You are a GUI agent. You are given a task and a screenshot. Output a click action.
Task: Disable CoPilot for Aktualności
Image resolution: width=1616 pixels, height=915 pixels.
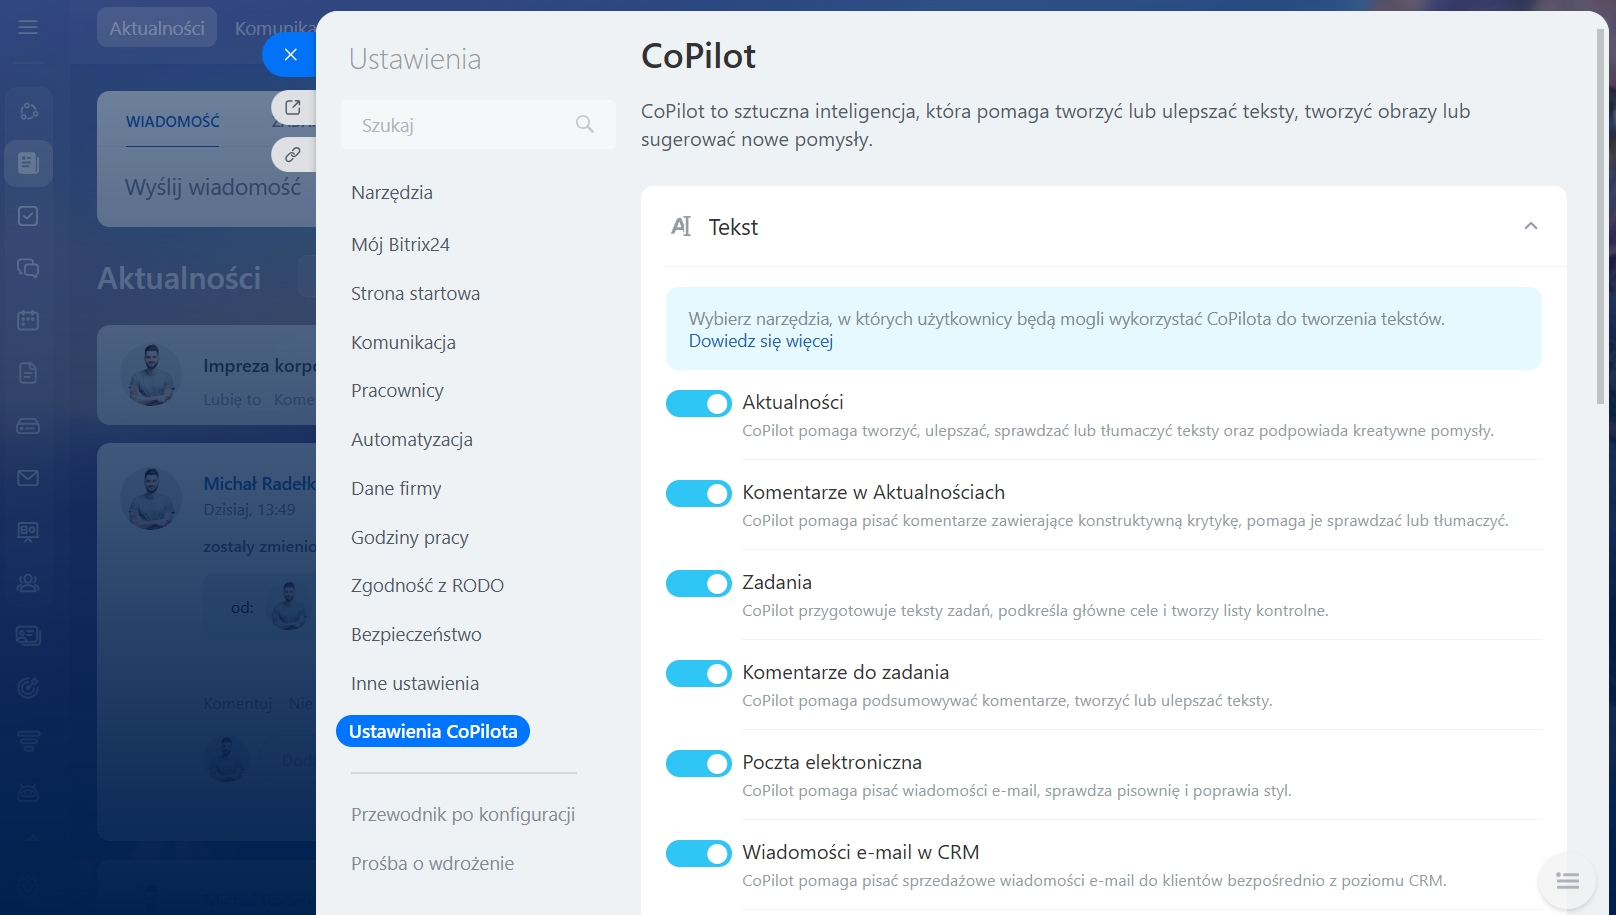coord(699,403)
